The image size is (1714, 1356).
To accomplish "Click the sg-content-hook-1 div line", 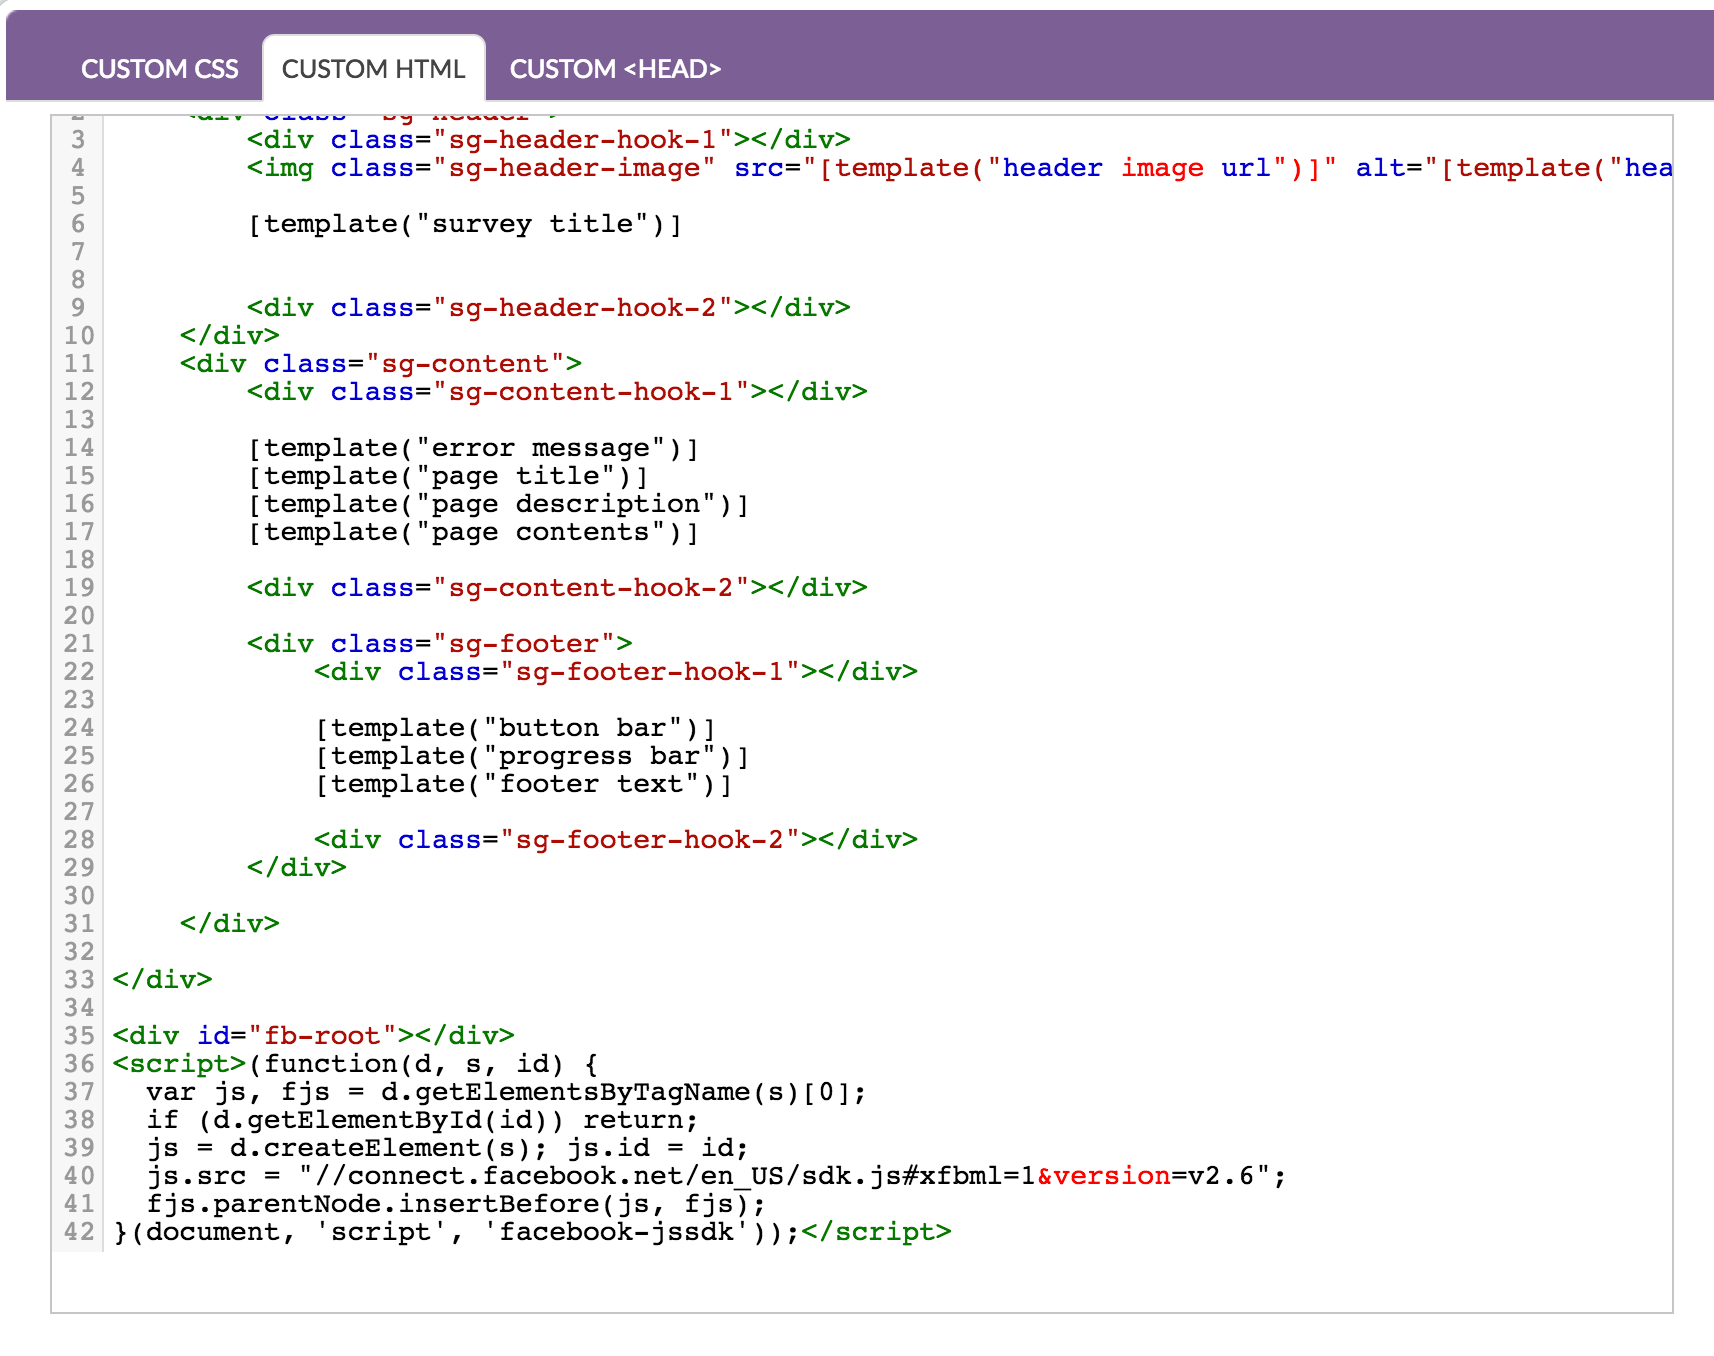I will [557, 392].
